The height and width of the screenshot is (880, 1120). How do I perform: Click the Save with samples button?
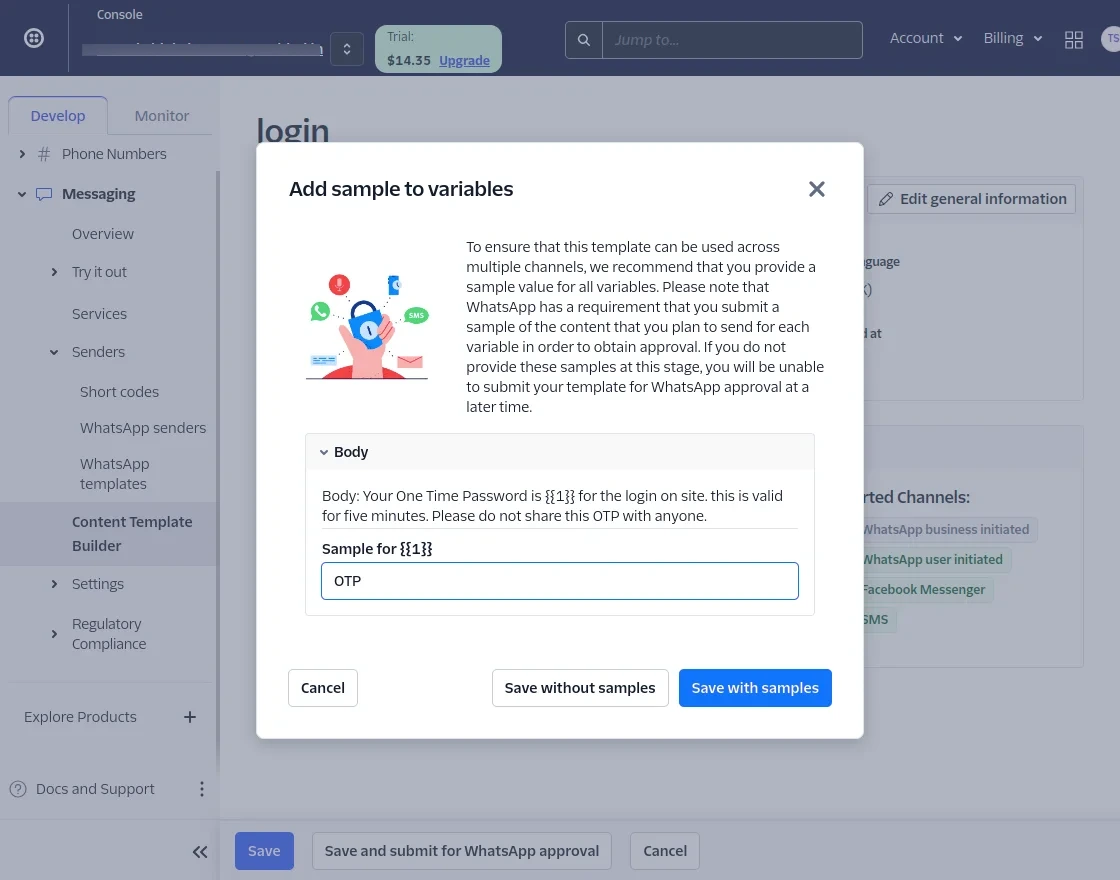point(755,688)
